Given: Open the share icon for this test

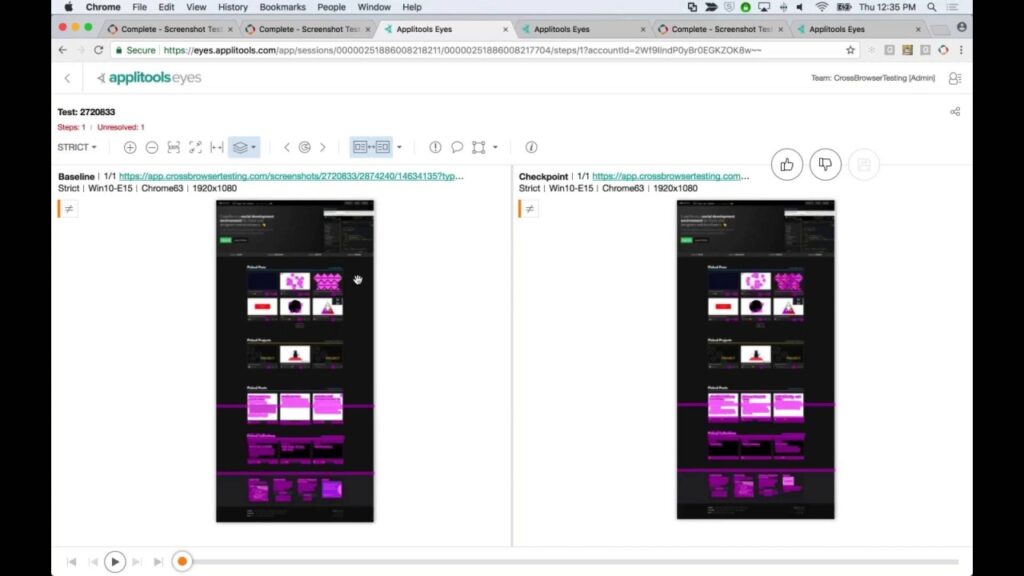Looking at the screenshot, I should pos(955,112).
